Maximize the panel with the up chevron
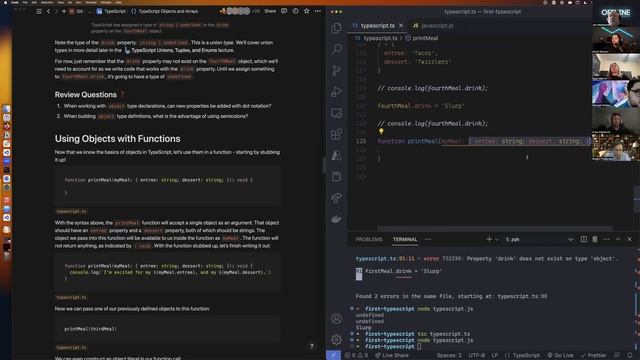 tap(618, 239)
